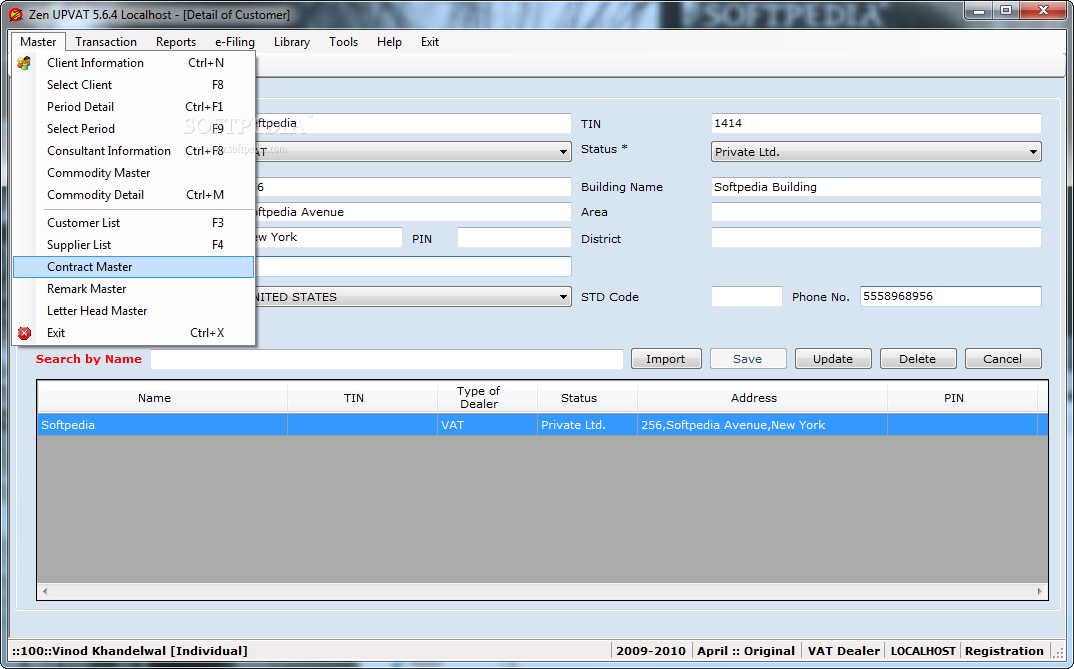Click the table's horizontal scrollbar right arrow
The width and height of the screenshot is (1074, 669).
pos(1039,591)
